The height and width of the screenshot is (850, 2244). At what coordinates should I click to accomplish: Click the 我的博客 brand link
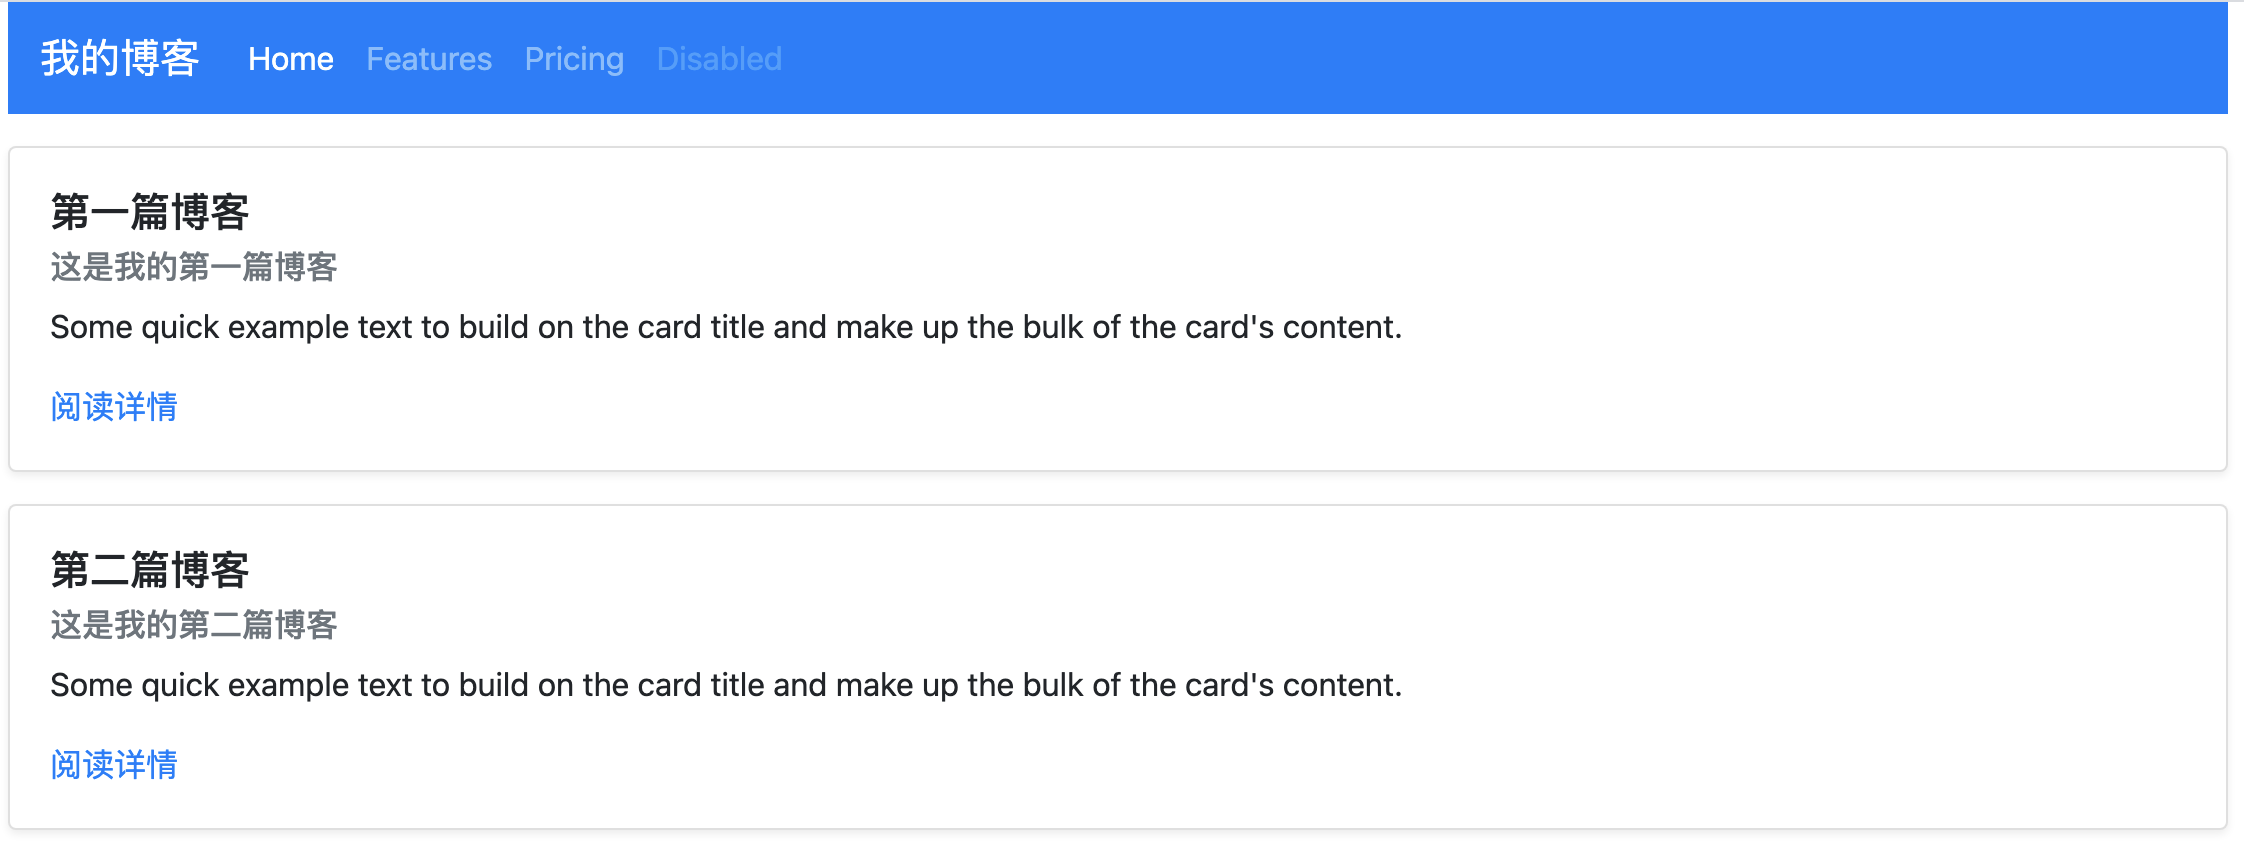[120, 58]
